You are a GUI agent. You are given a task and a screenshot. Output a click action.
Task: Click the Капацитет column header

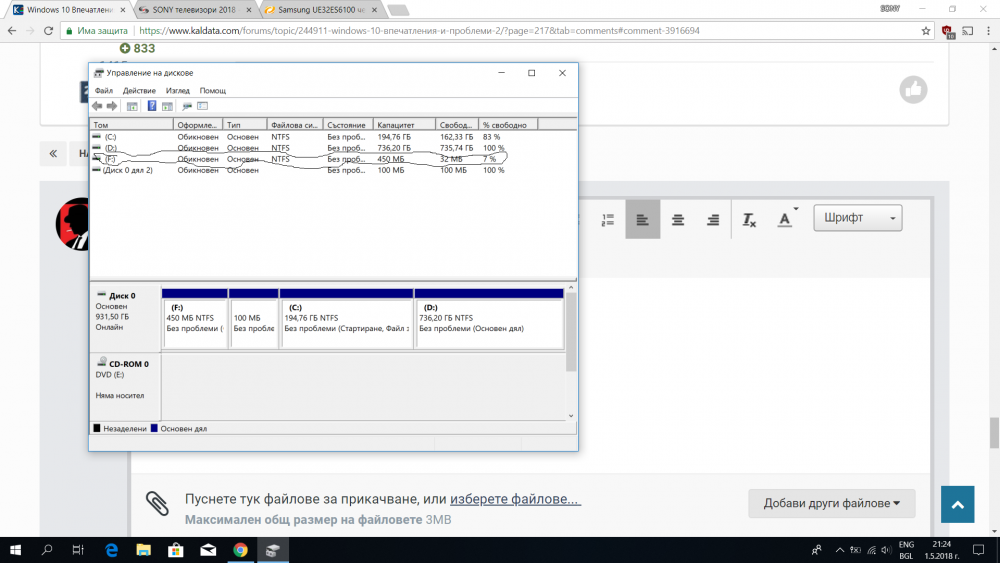(x=404, y=125)
